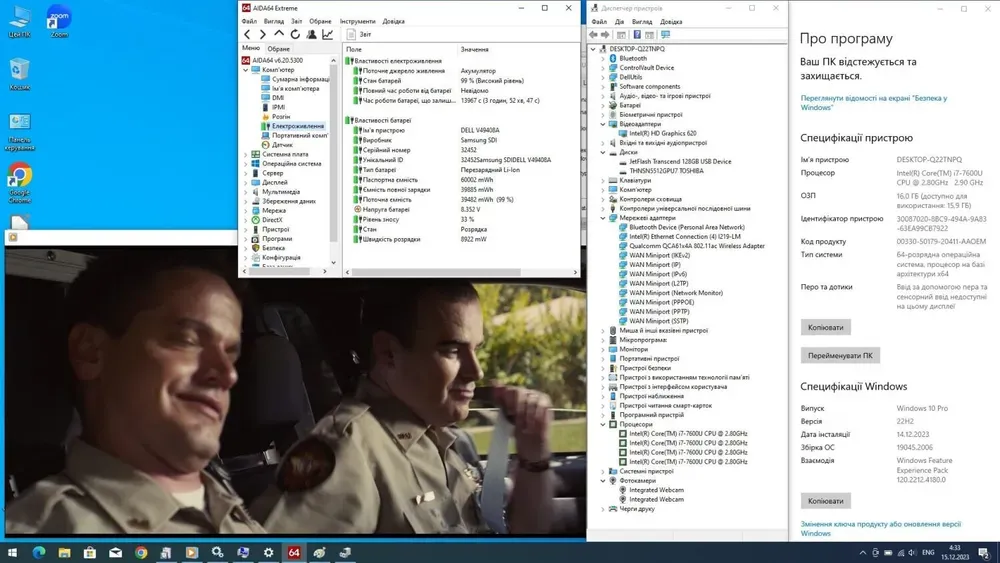Select Датчик in the AIDA64 tree

pyautogui.click(x=282, y=145)
